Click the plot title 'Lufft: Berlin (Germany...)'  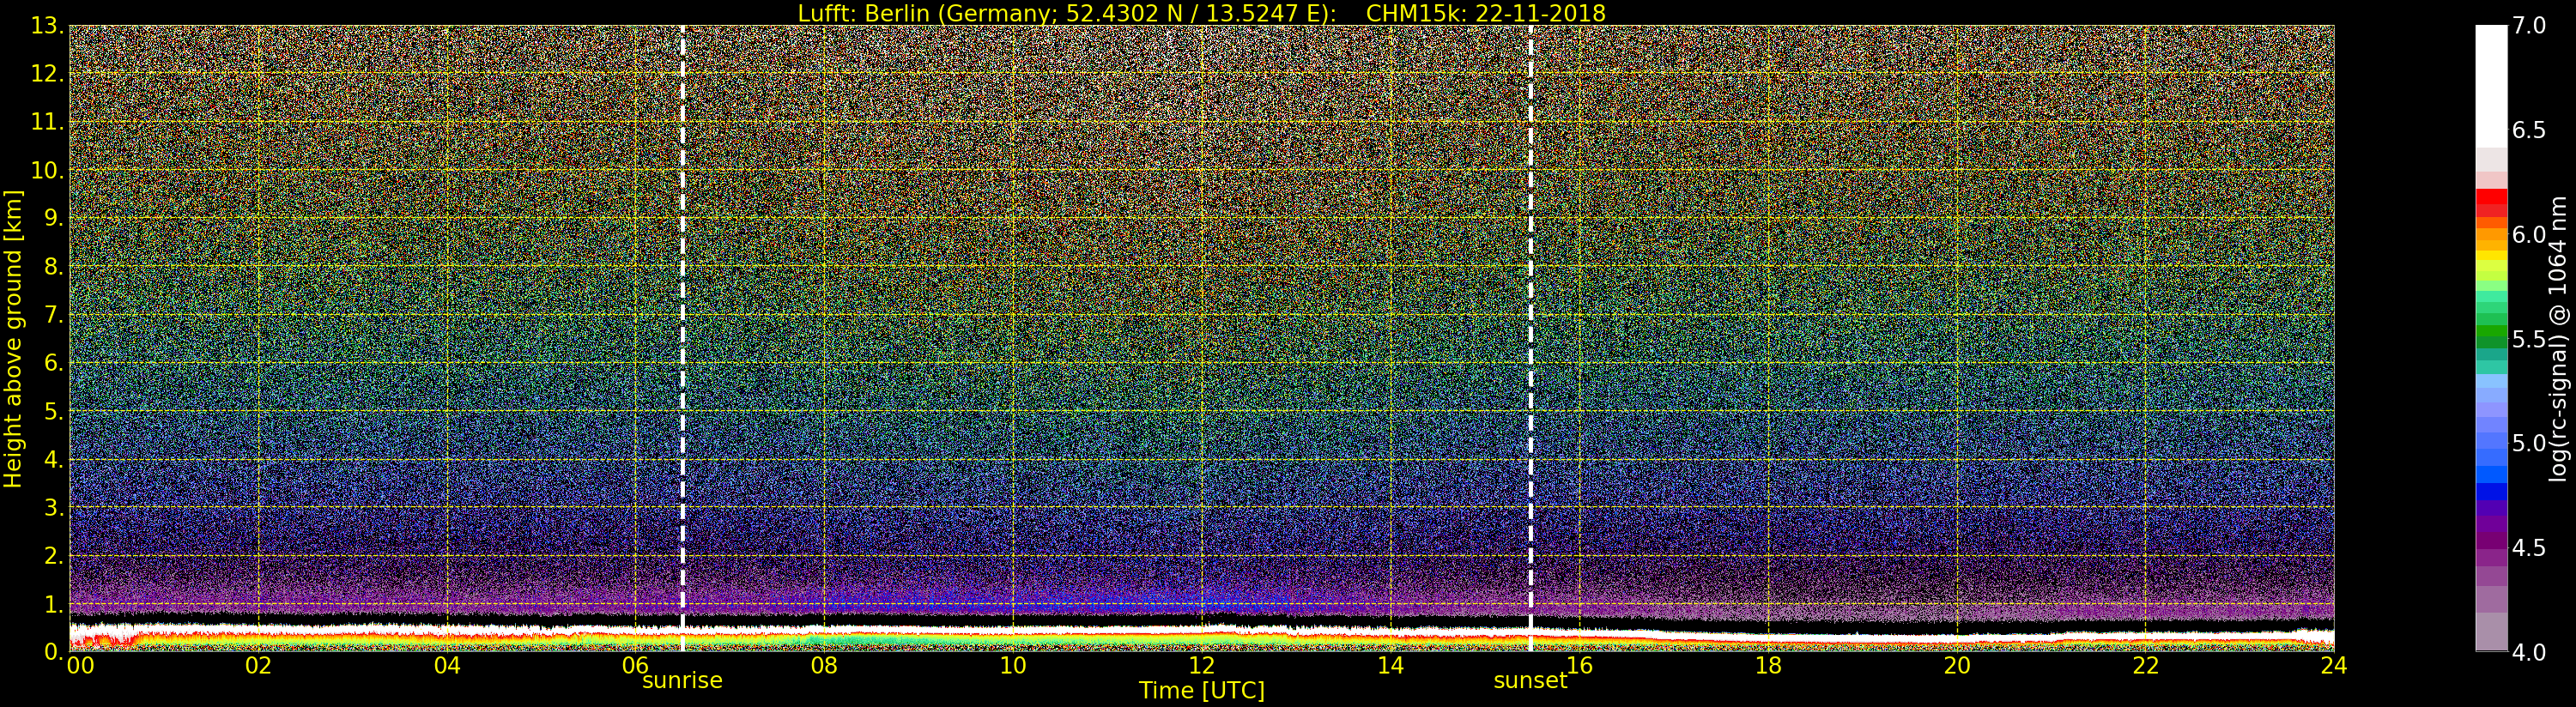coord(1201,13)
